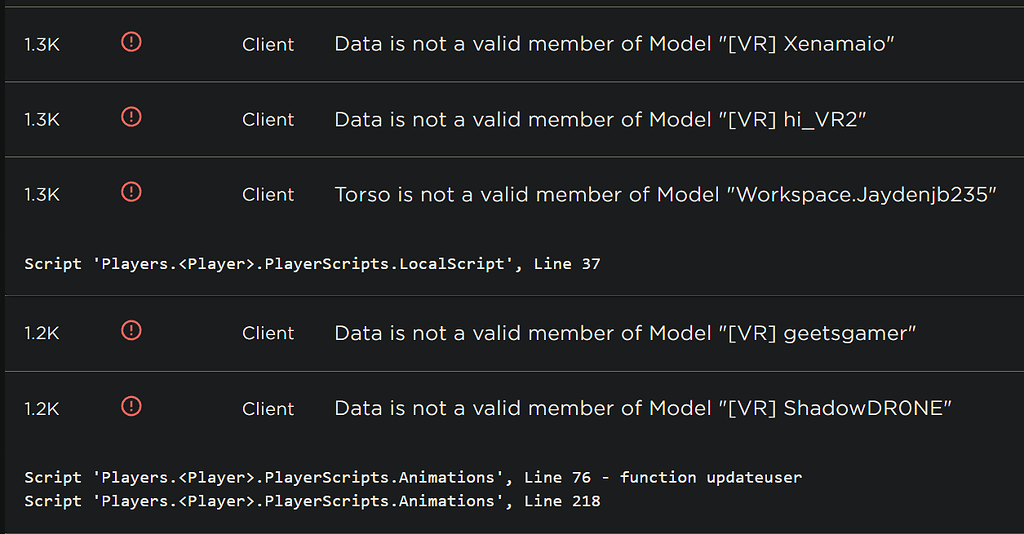Image resolution: width=1024 pixels, height=534 pixels.
Task: Collapse the ShadowDRONE Data error row
Action: [x=514, y=452]
